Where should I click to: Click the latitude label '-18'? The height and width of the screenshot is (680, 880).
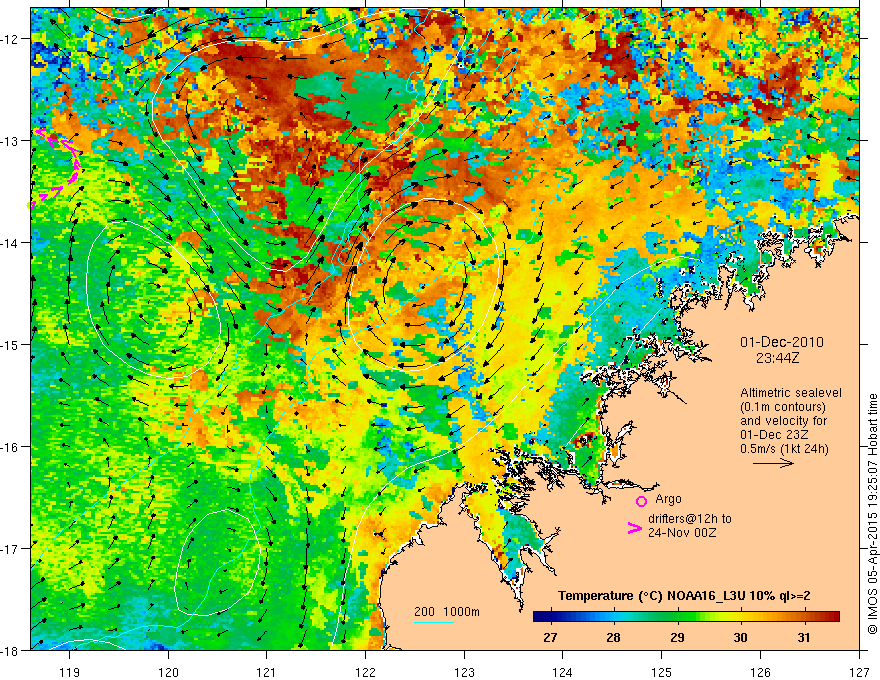point(10,650)
